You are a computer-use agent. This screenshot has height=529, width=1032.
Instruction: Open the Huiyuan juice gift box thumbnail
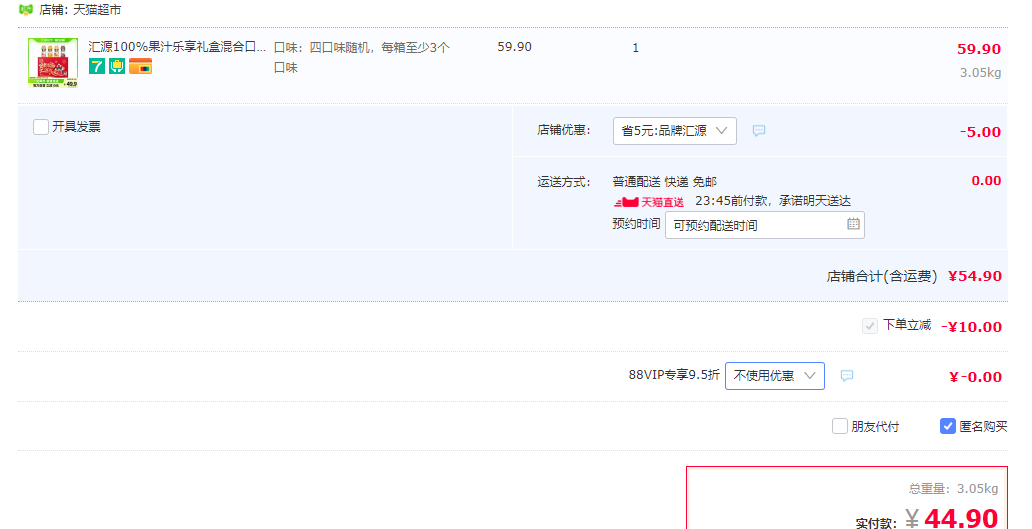[53, 63]
